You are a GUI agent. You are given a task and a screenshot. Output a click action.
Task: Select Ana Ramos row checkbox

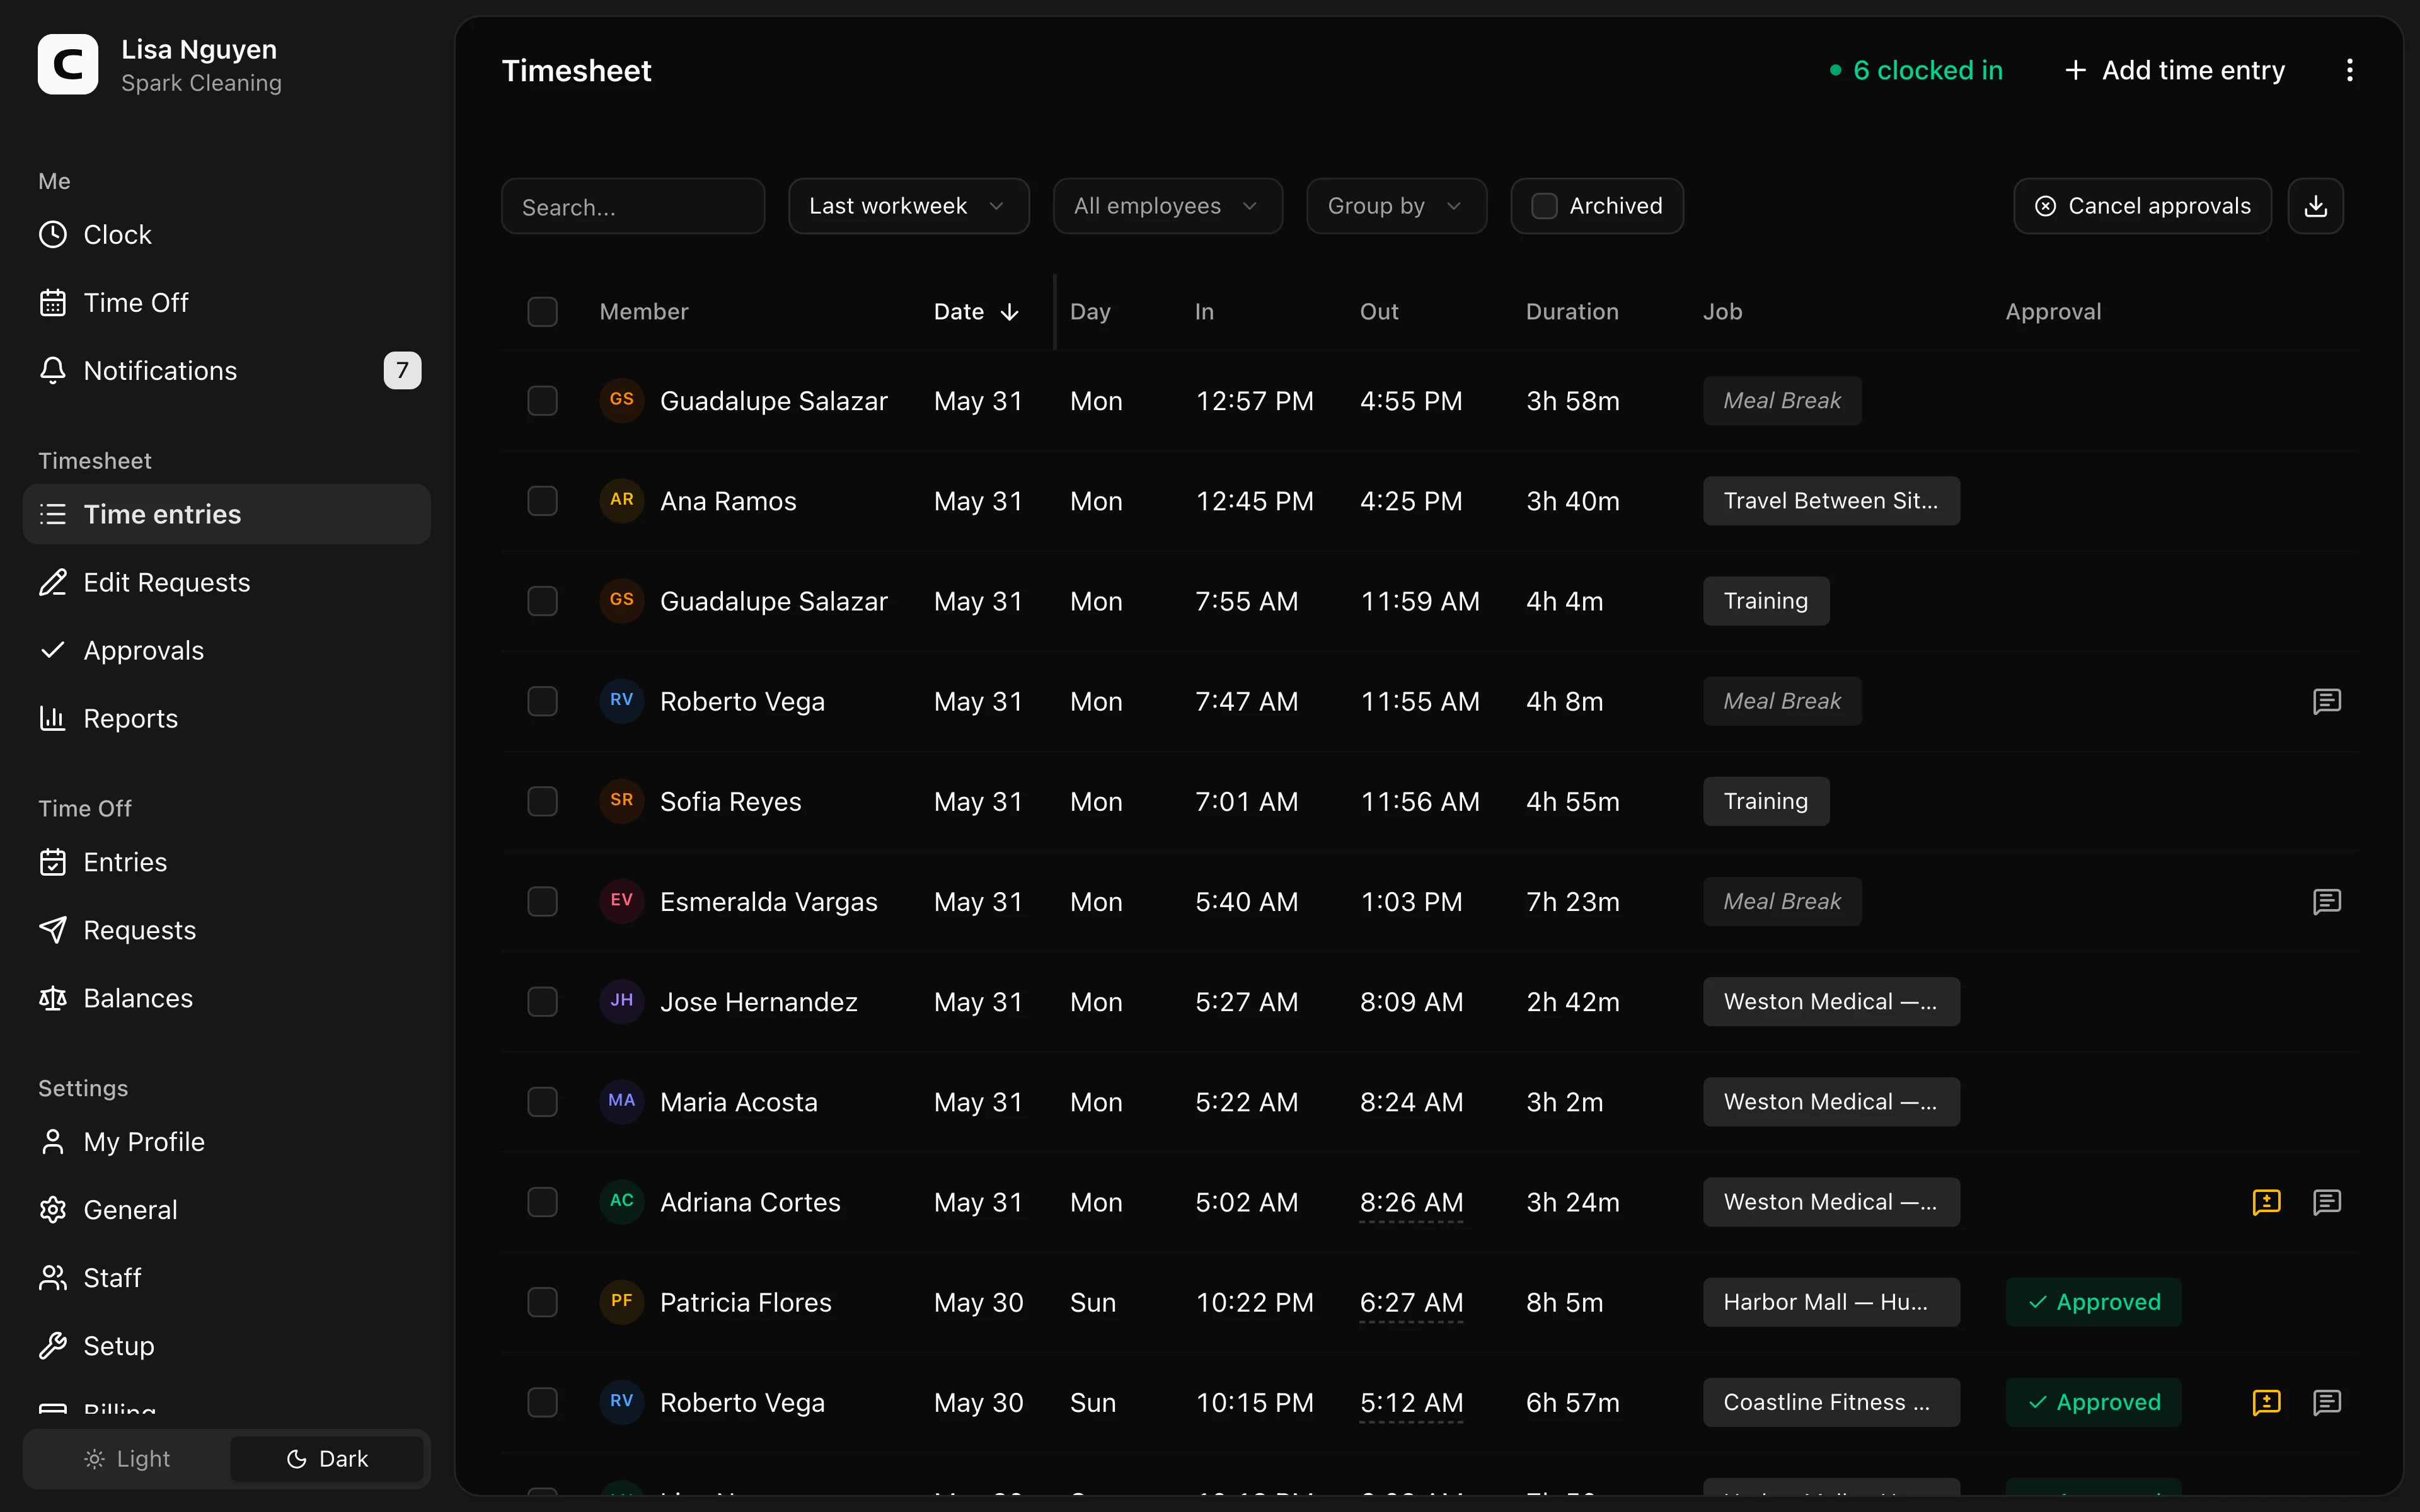coord(542,501)
